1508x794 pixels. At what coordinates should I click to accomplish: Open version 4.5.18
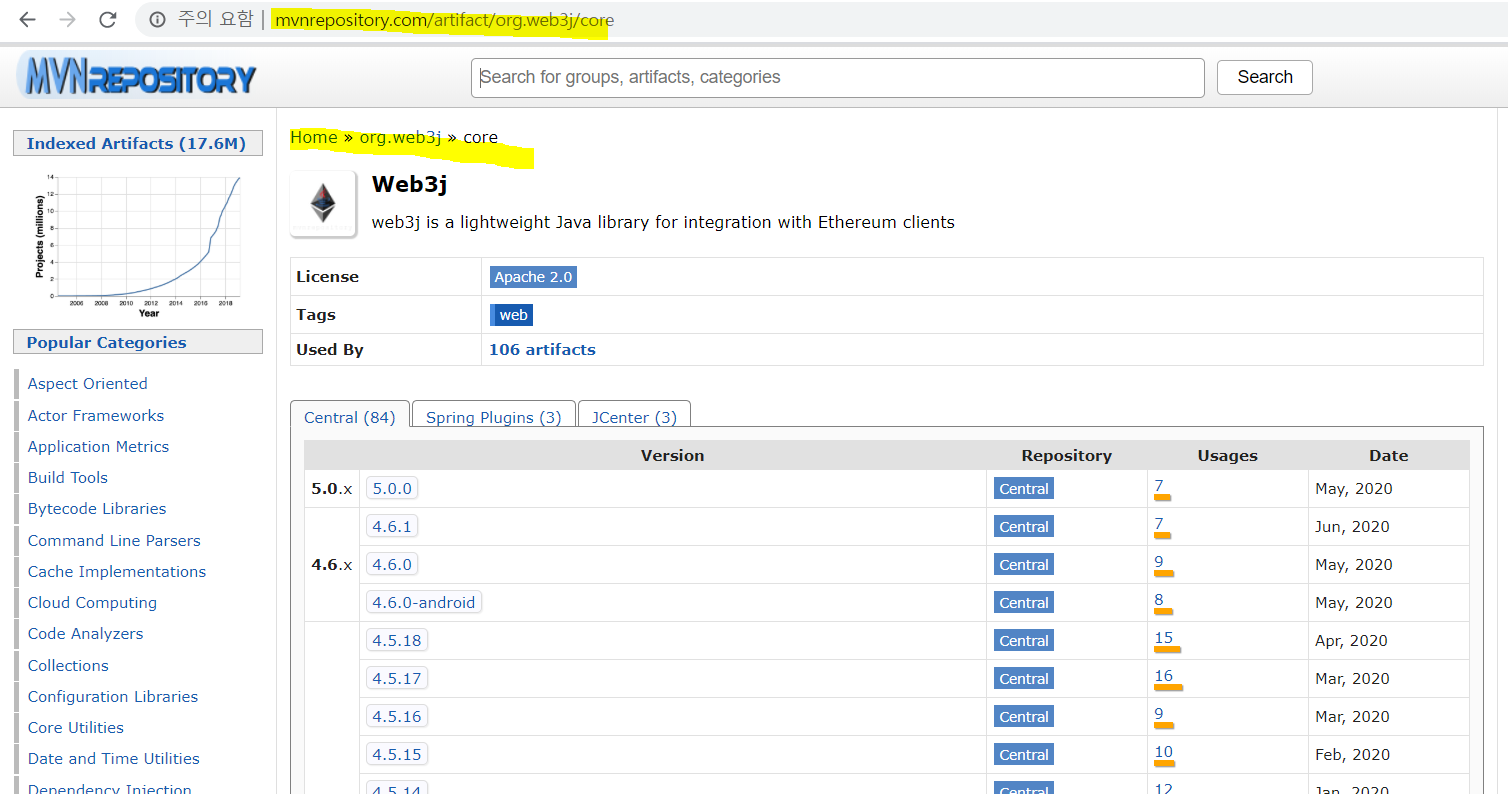coord(397,641)
